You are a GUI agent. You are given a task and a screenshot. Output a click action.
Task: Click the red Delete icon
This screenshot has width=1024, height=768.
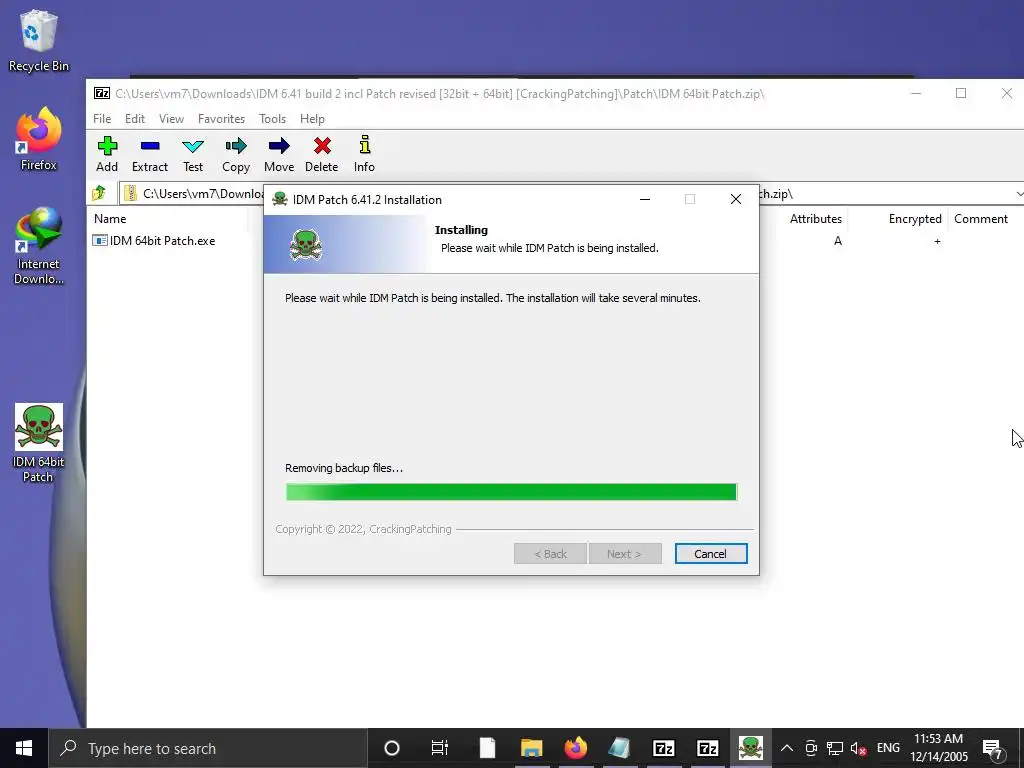pyautogui.click(x=322, y=154)
